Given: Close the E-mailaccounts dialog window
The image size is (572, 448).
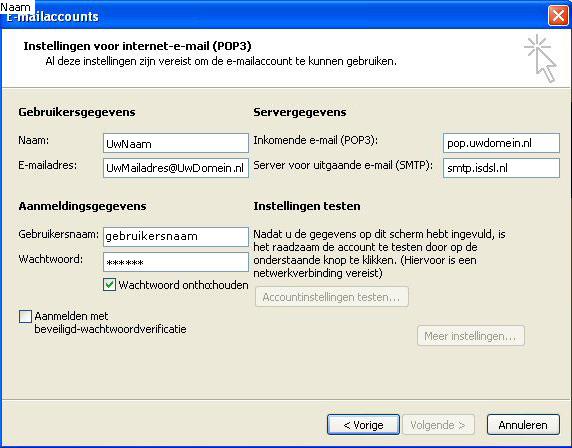Looking at the screenshot, I should (558, 16).
